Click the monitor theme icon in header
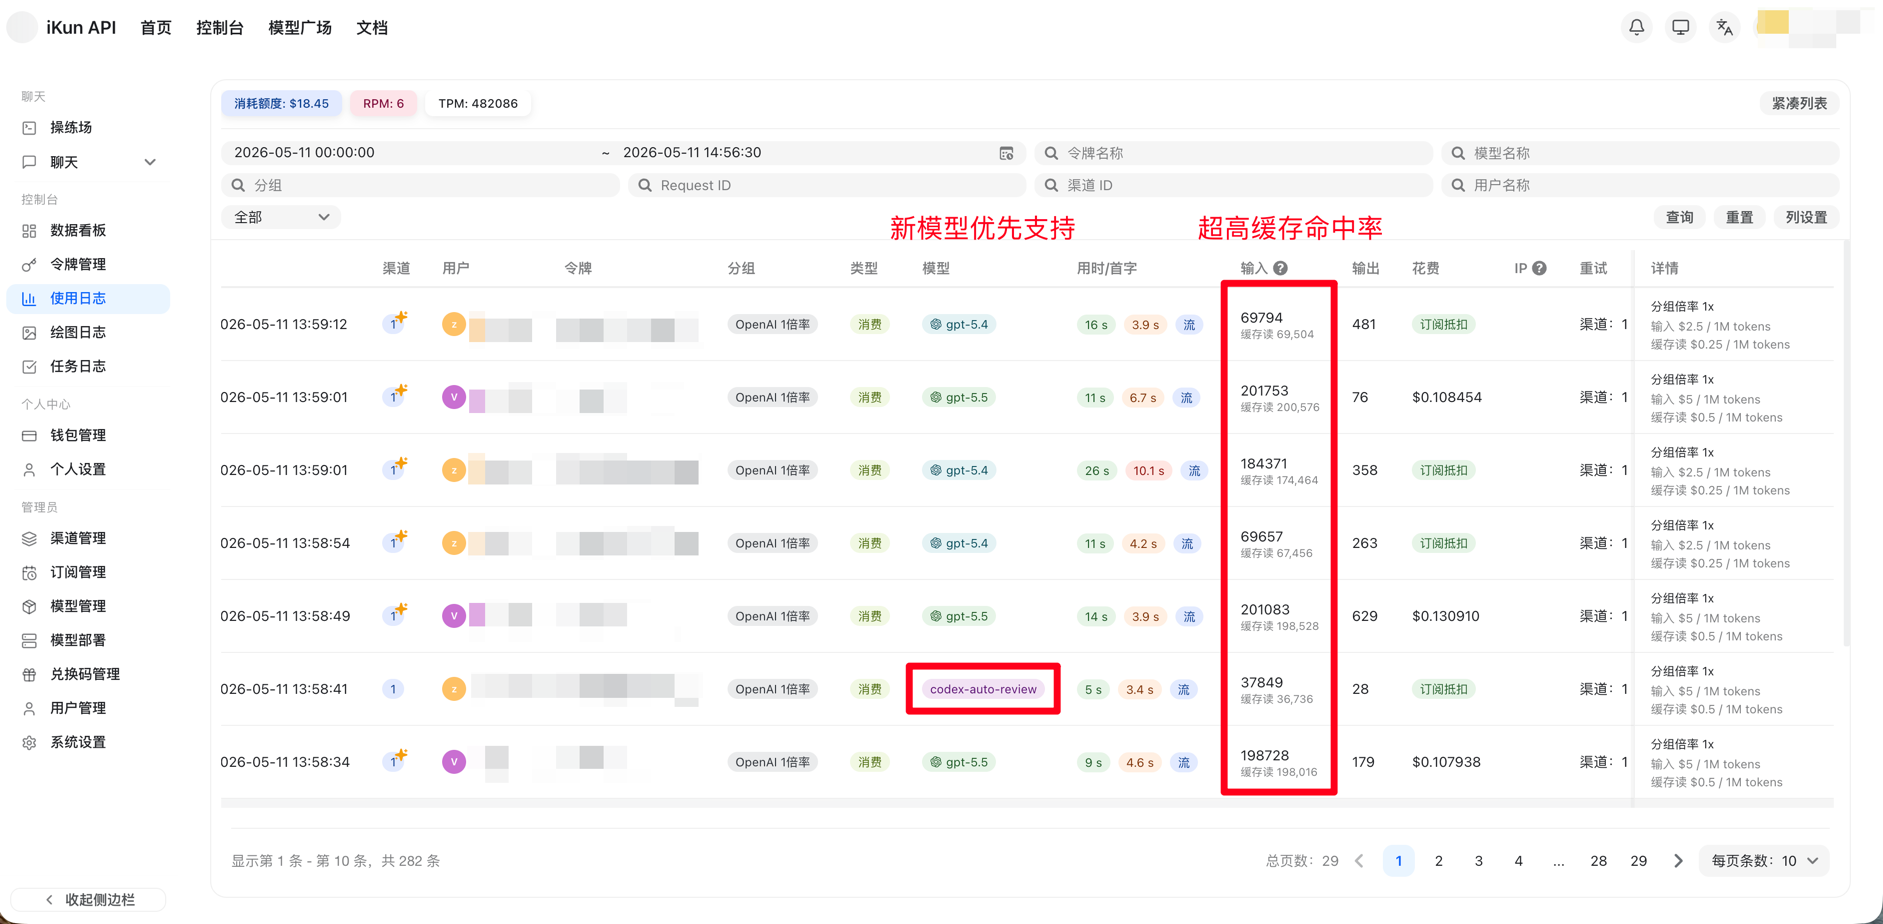This screenshot has height=924, width=1883. coord(1680,27)
